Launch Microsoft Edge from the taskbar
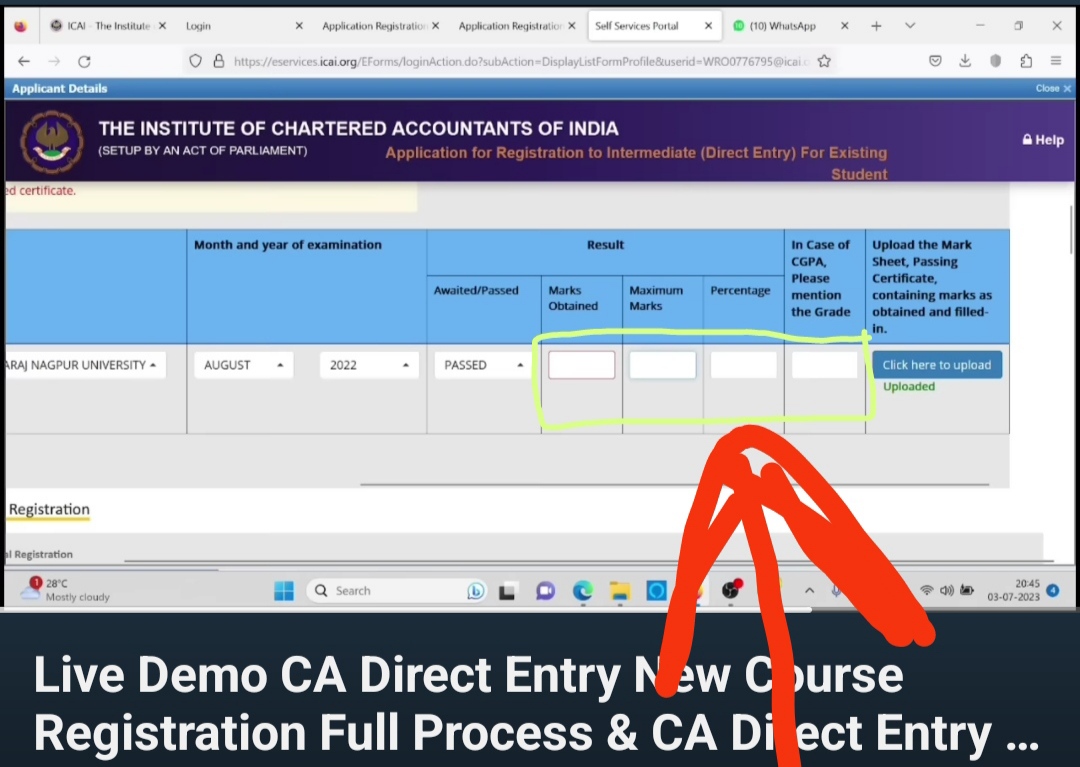 [583, 591]
